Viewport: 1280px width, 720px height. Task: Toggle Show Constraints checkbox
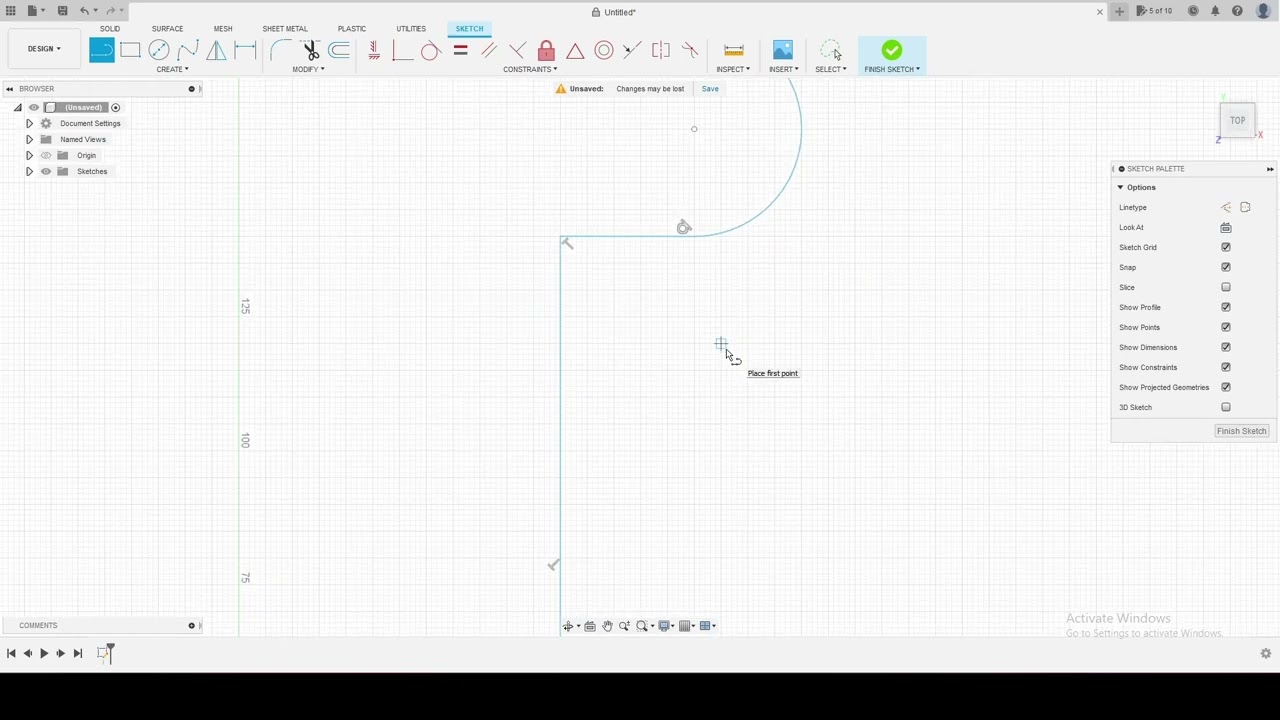[x=1226, y=367]
